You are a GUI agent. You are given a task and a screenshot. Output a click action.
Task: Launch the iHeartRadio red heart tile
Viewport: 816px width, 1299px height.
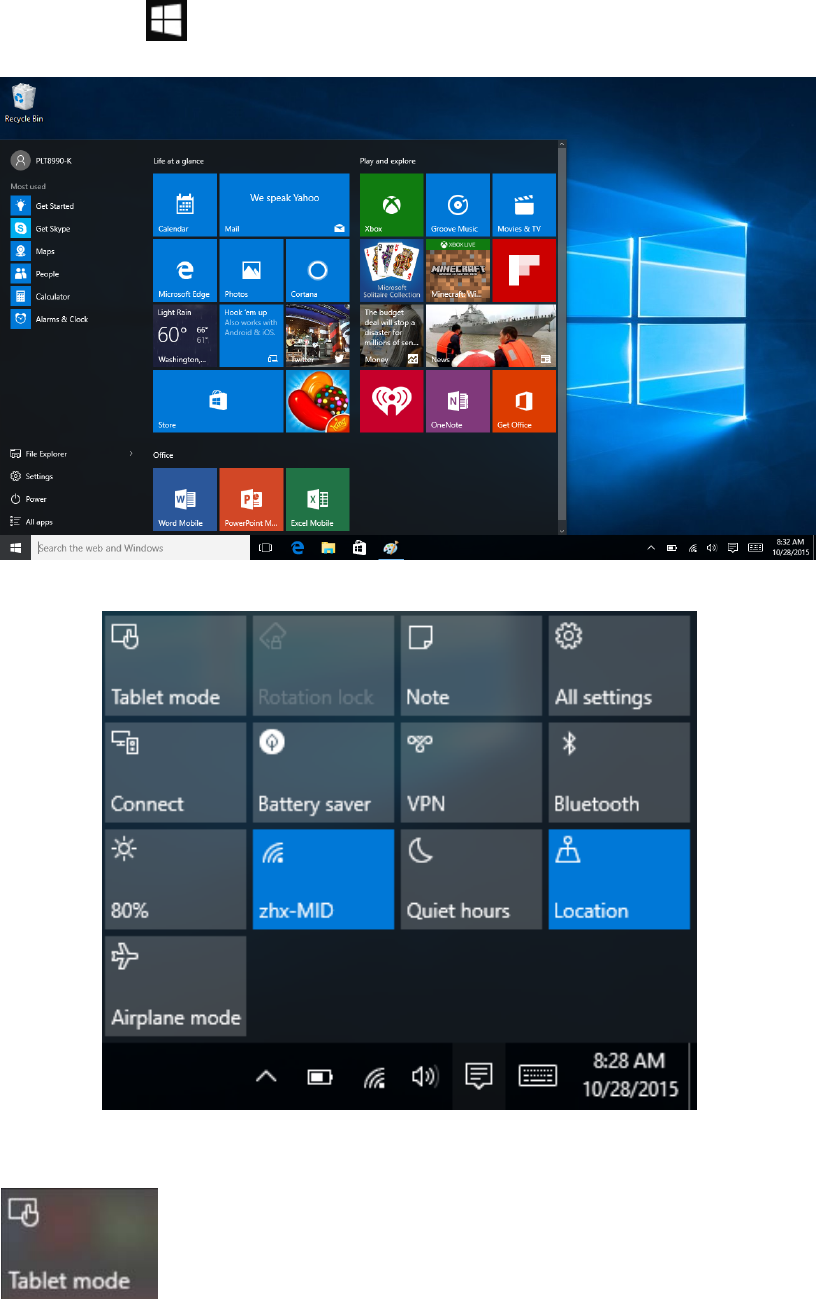pos(392,401)
